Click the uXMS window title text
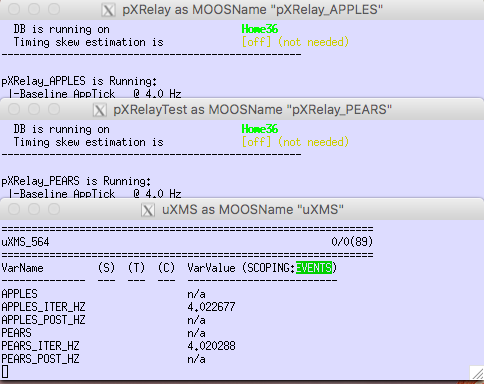 coord(253,210)
